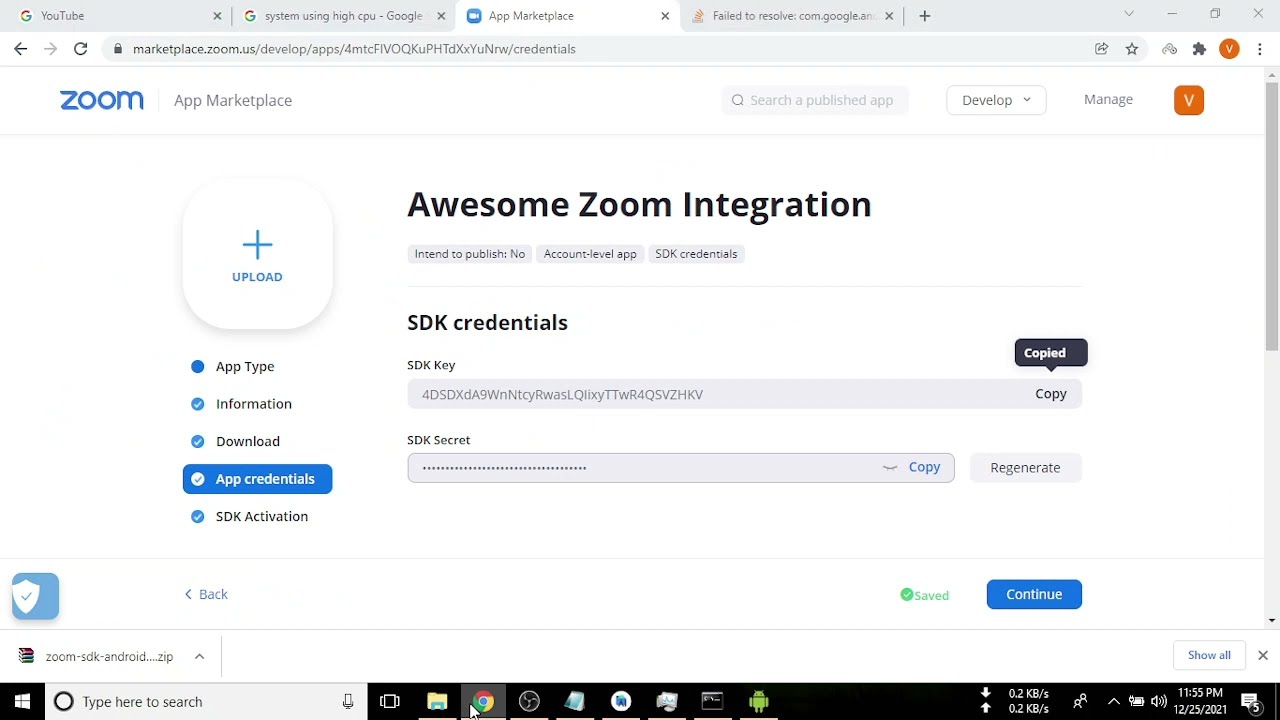Screen dimensions: 1280x720
Task: Open Chrome tab search chevron
Action: pyautogui.click(x=1129, y=14)
